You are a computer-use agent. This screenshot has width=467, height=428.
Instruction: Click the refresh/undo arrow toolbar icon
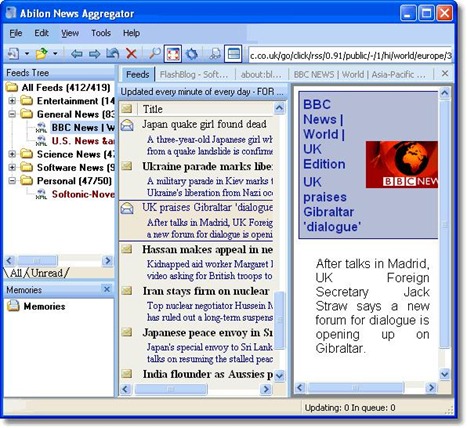[112, 53]
